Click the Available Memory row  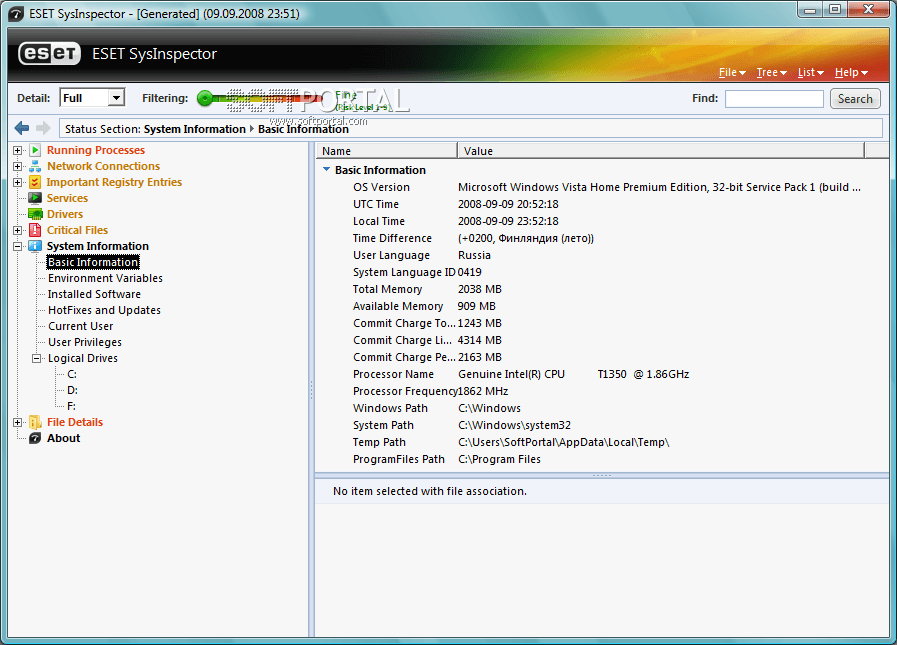pyautogui.click(x=601, y=306)
